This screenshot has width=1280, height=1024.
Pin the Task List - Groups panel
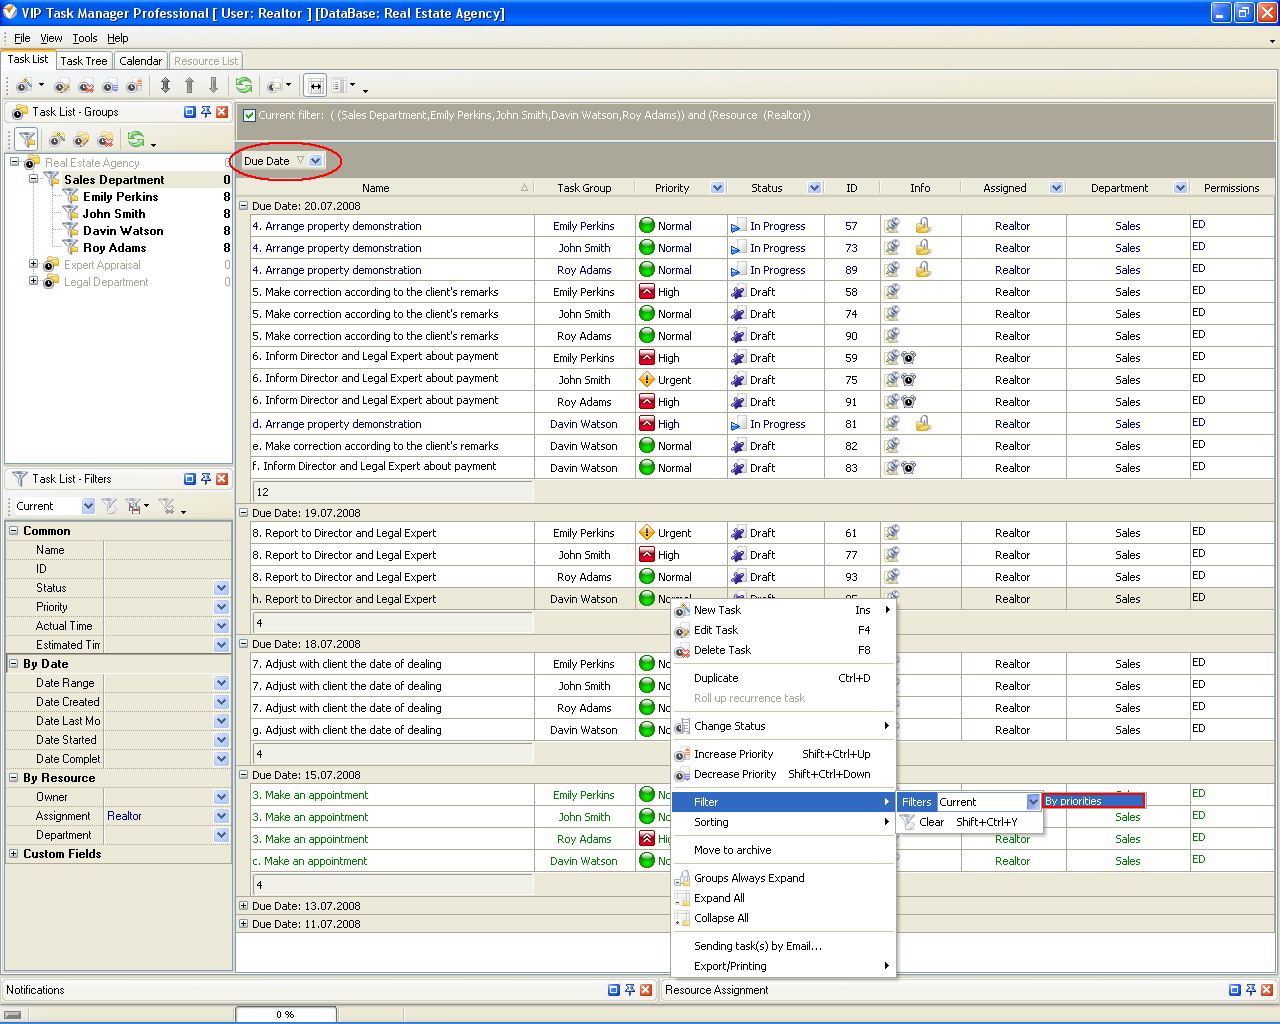(206, 112)
